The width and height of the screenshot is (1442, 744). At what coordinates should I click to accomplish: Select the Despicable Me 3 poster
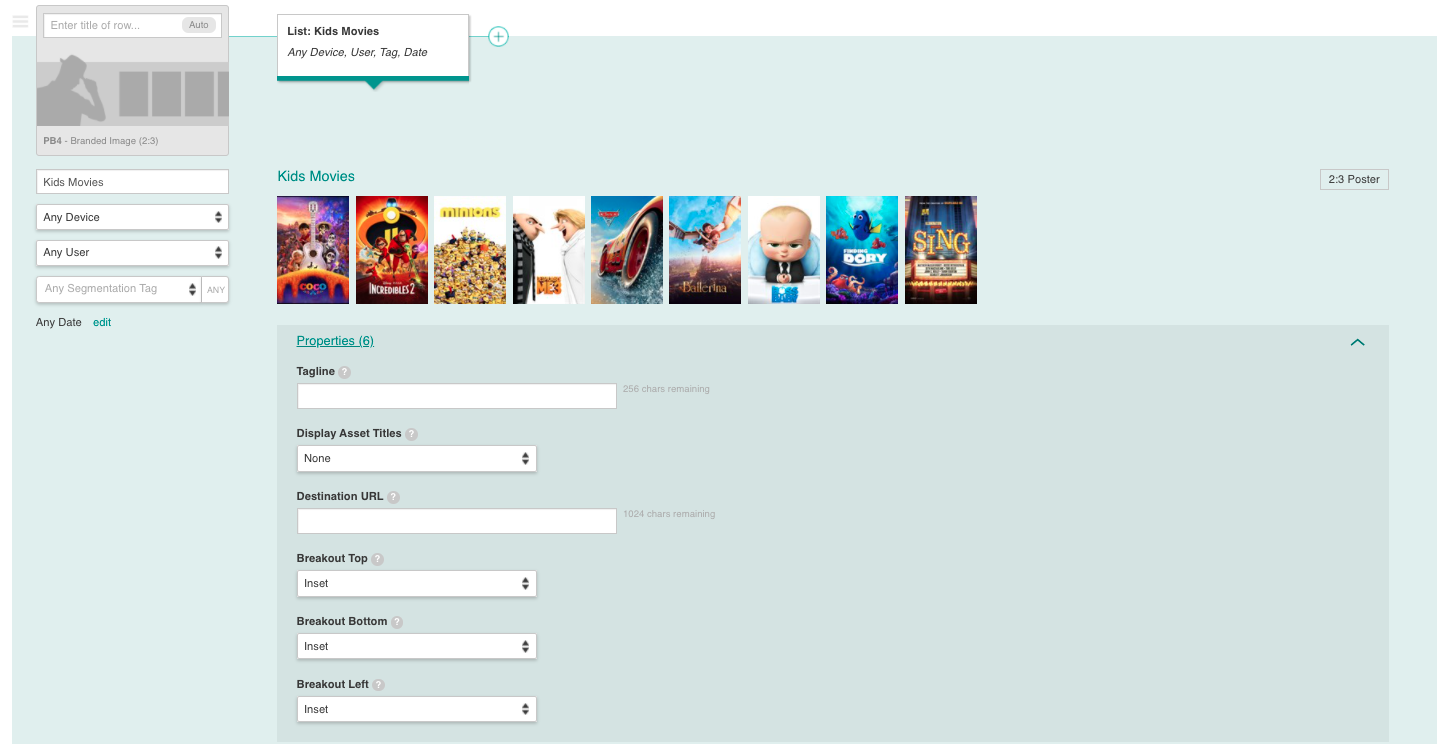(x=549, y=250)
